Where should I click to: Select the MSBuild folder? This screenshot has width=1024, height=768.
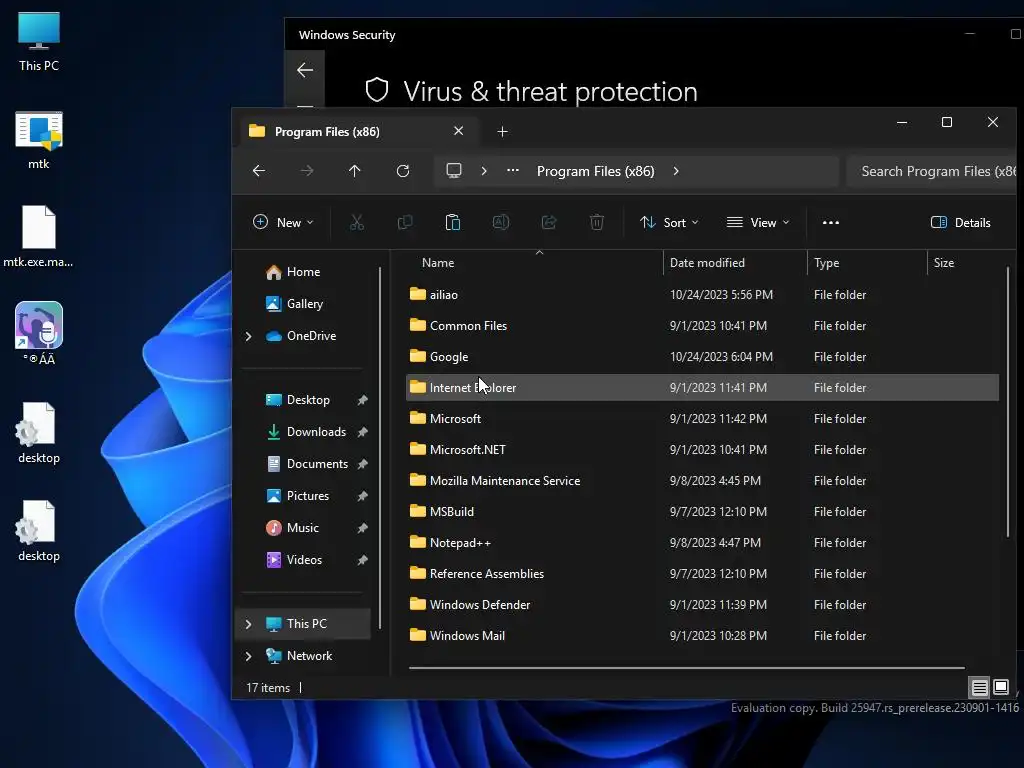pyautogui.click(x=702, y=511)
